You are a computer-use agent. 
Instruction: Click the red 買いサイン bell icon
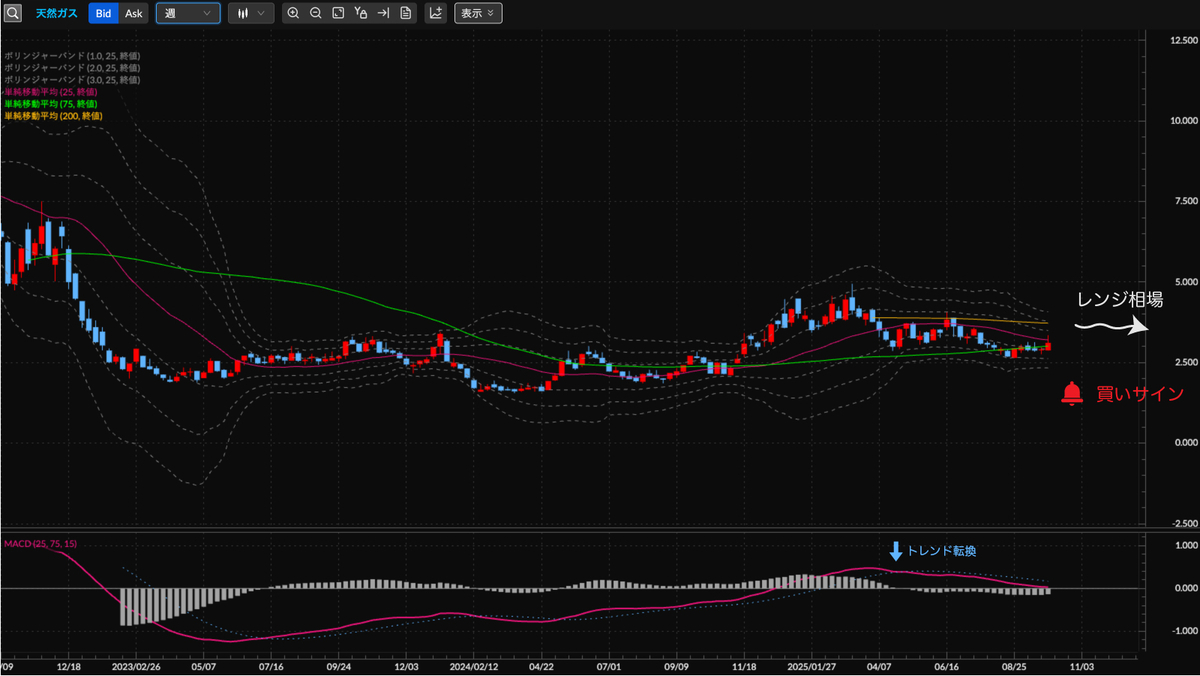point(1072,393)
